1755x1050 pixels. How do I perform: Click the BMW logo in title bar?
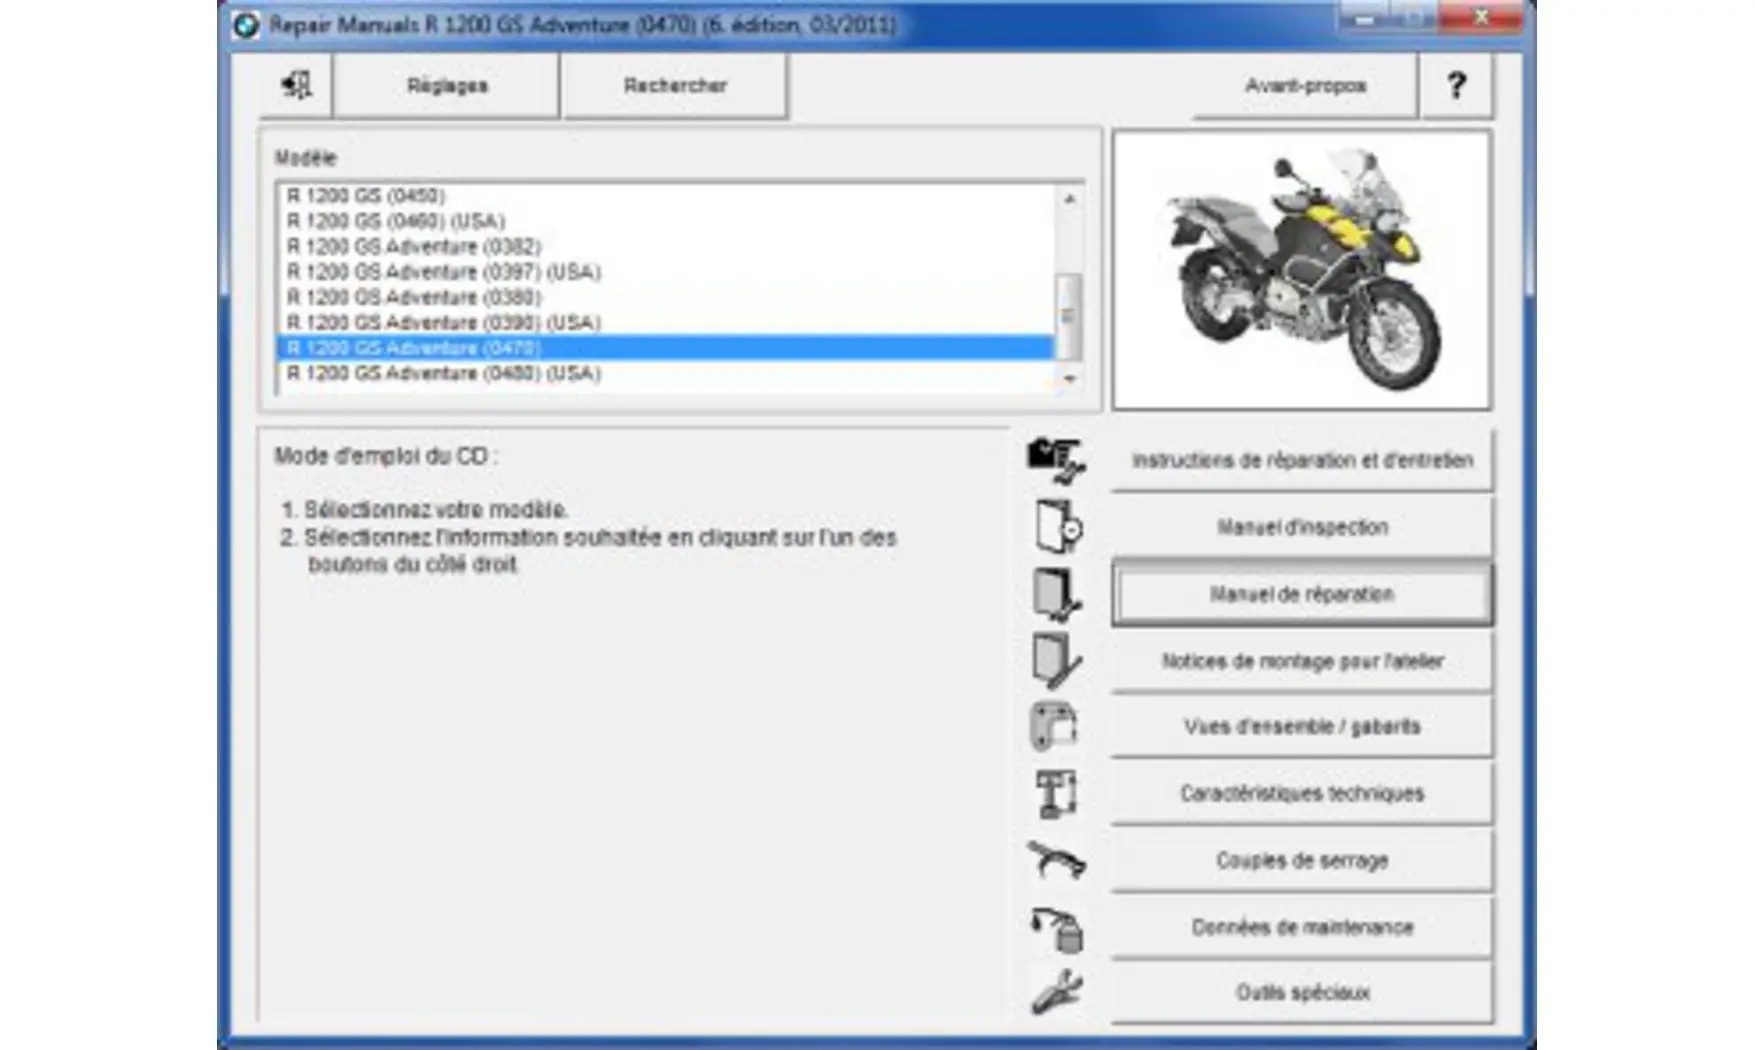tap(245, 25)
